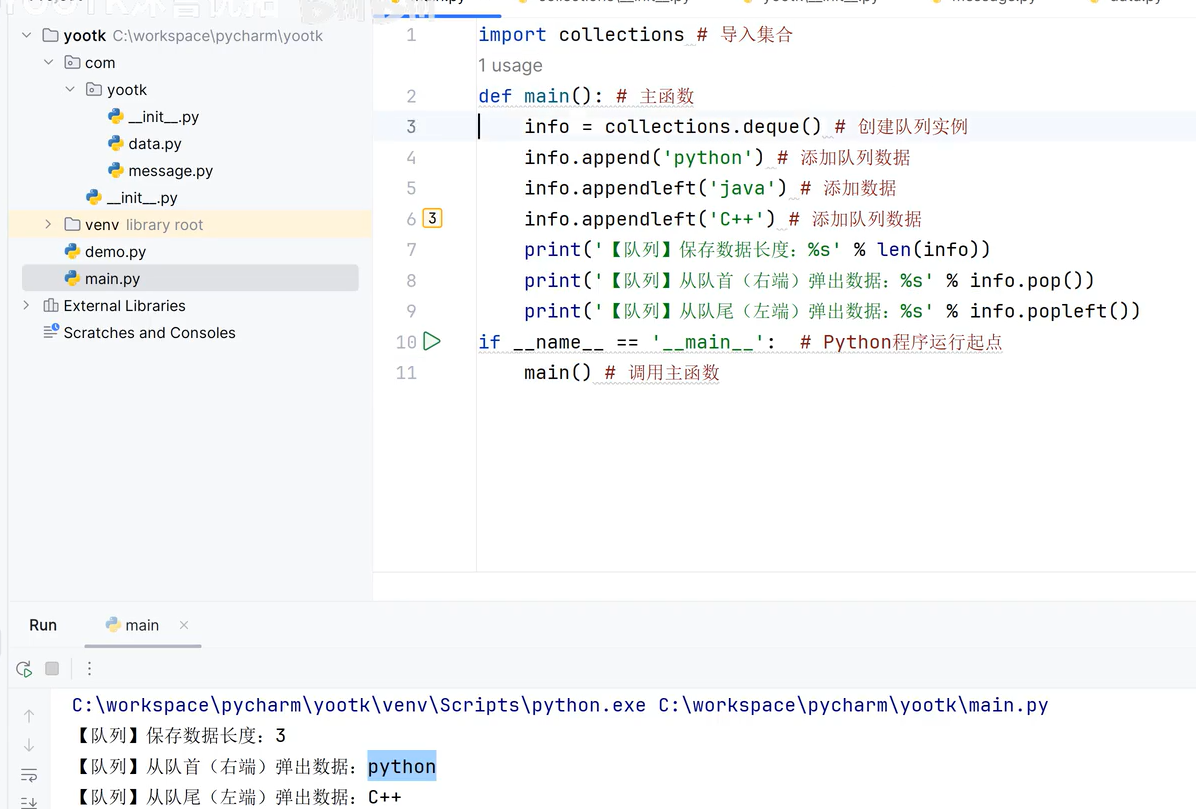Select __init__.py inside yootk package
This screenshot has height=809, width=1196.
163,117
